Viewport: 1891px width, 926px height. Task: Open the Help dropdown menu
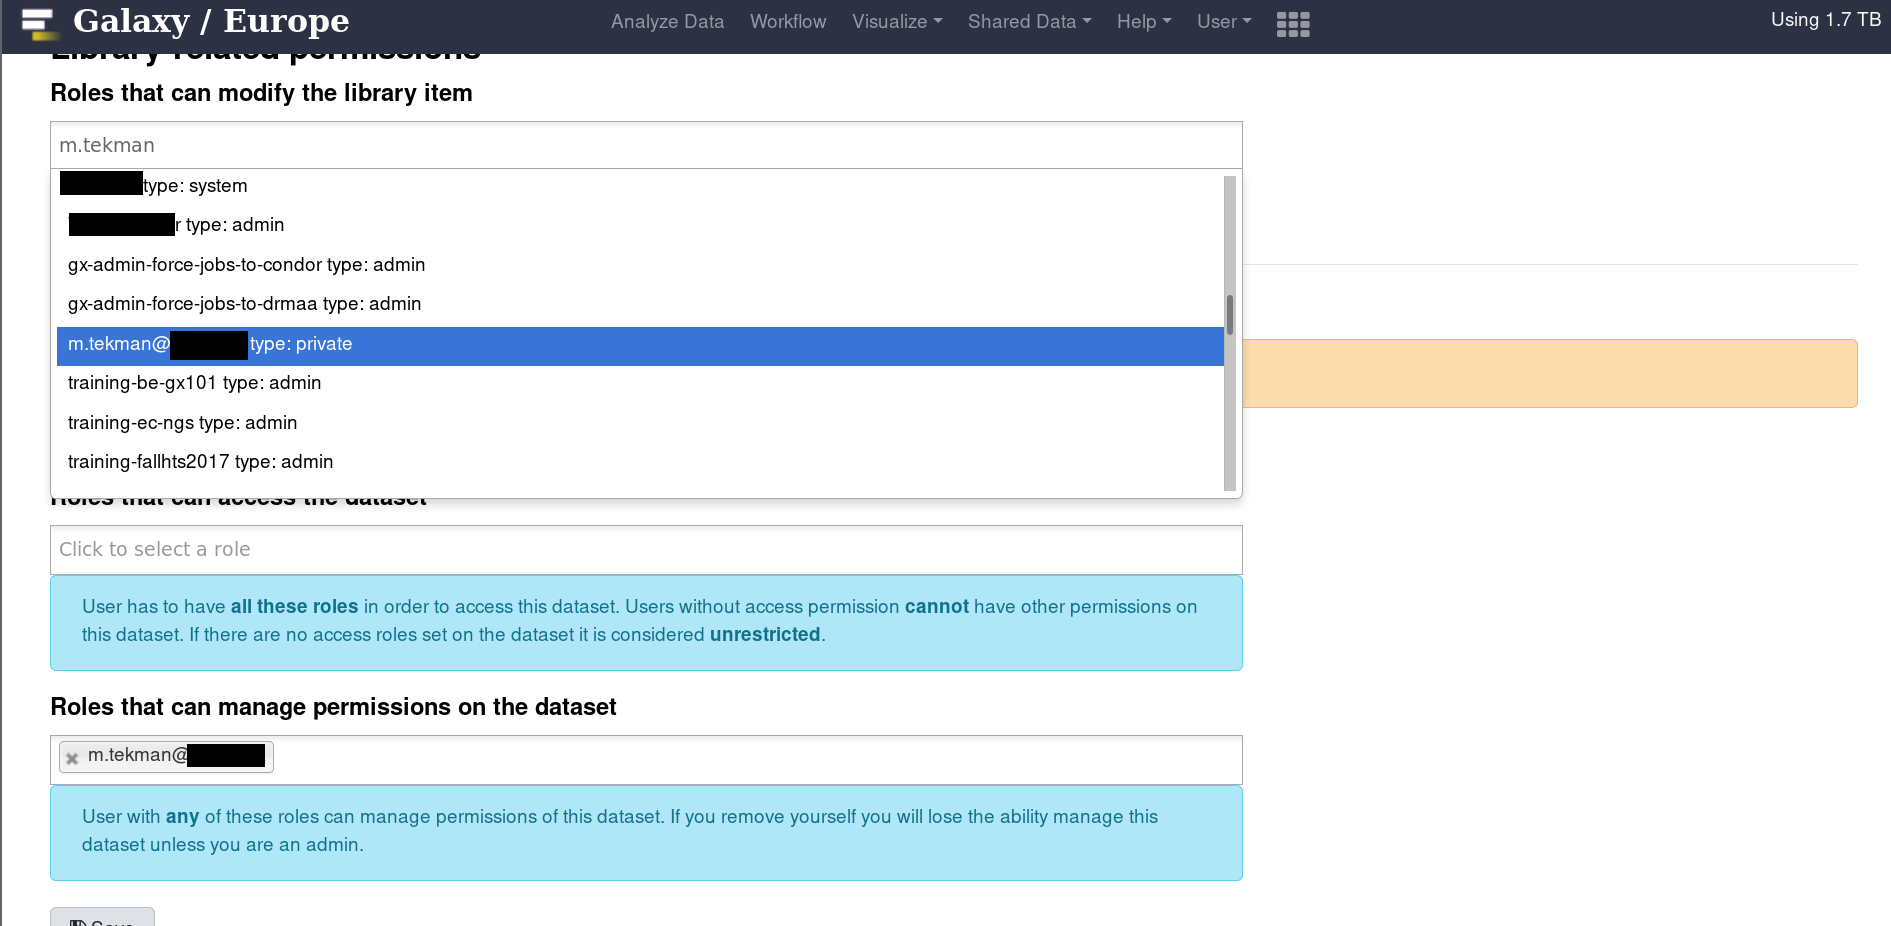coord(1144,22)
